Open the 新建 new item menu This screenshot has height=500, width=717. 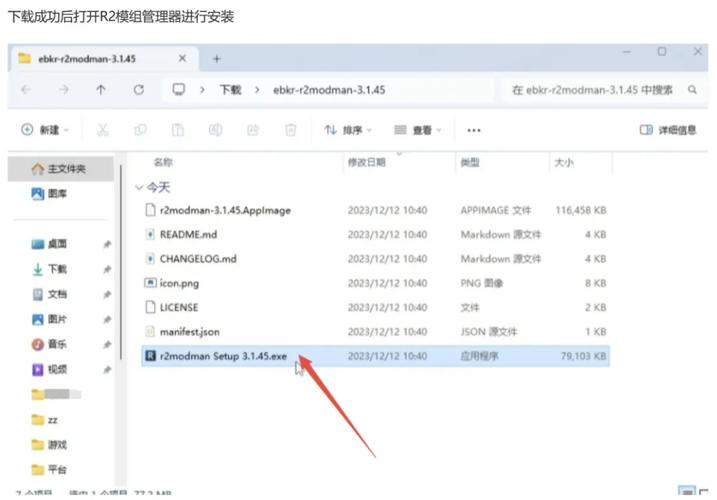pyautogui.click(x=45, y=130)
